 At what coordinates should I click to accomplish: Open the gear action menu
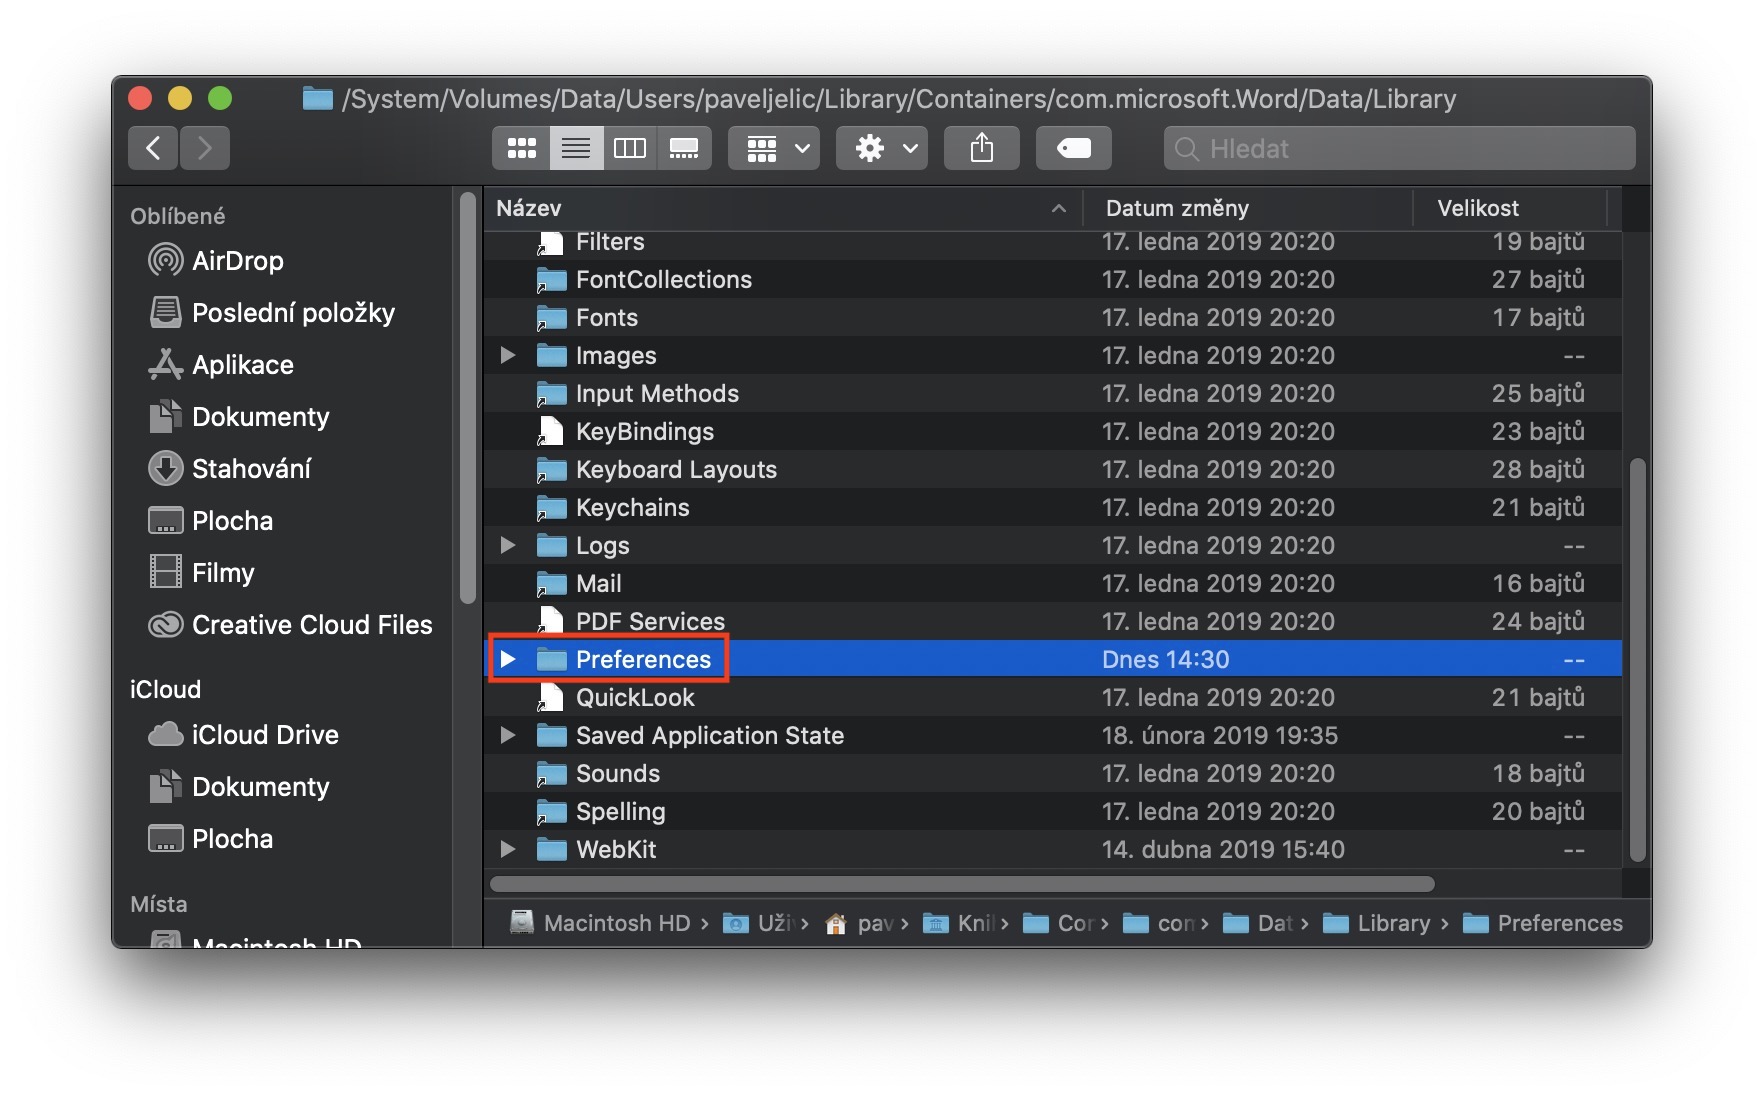(882, 148)
